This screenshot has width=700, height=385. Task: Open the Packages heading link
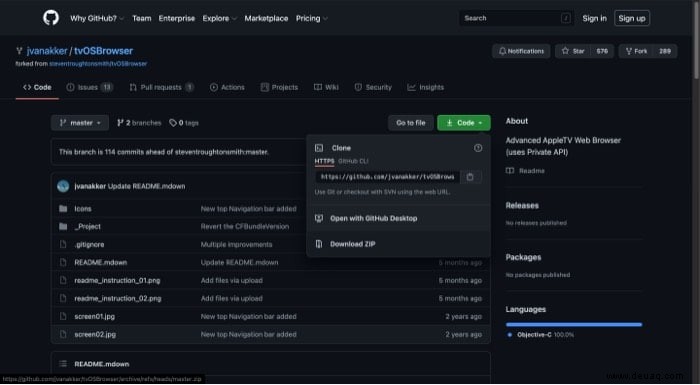pyautogui.click(x=523, y=257)
